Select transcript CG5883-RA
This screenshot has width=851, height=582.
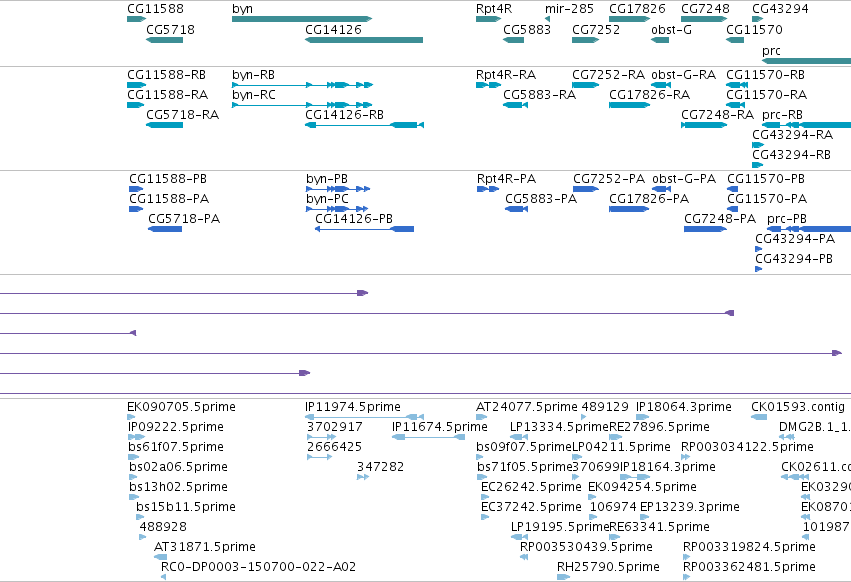pos(515,105)
